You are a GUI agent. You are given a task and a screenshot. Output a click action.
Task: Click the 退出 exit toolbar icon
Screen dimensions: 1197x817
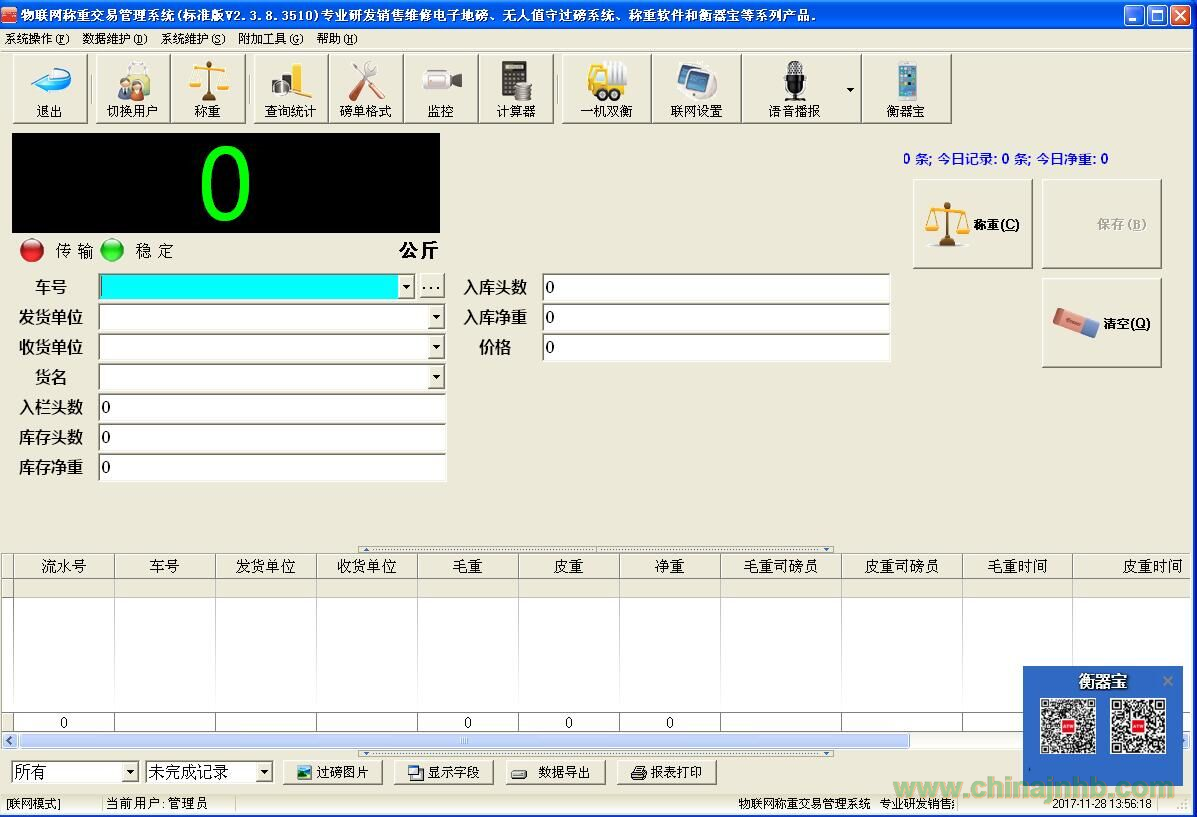click(x=50, y=89)
